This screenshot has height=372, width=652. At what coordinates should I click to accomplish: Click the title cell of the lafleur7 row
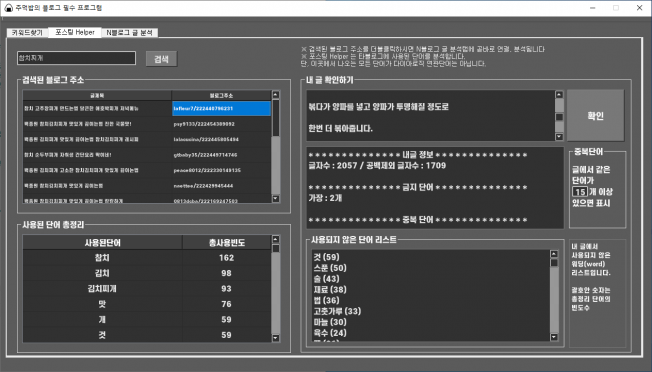pos(97,108)
